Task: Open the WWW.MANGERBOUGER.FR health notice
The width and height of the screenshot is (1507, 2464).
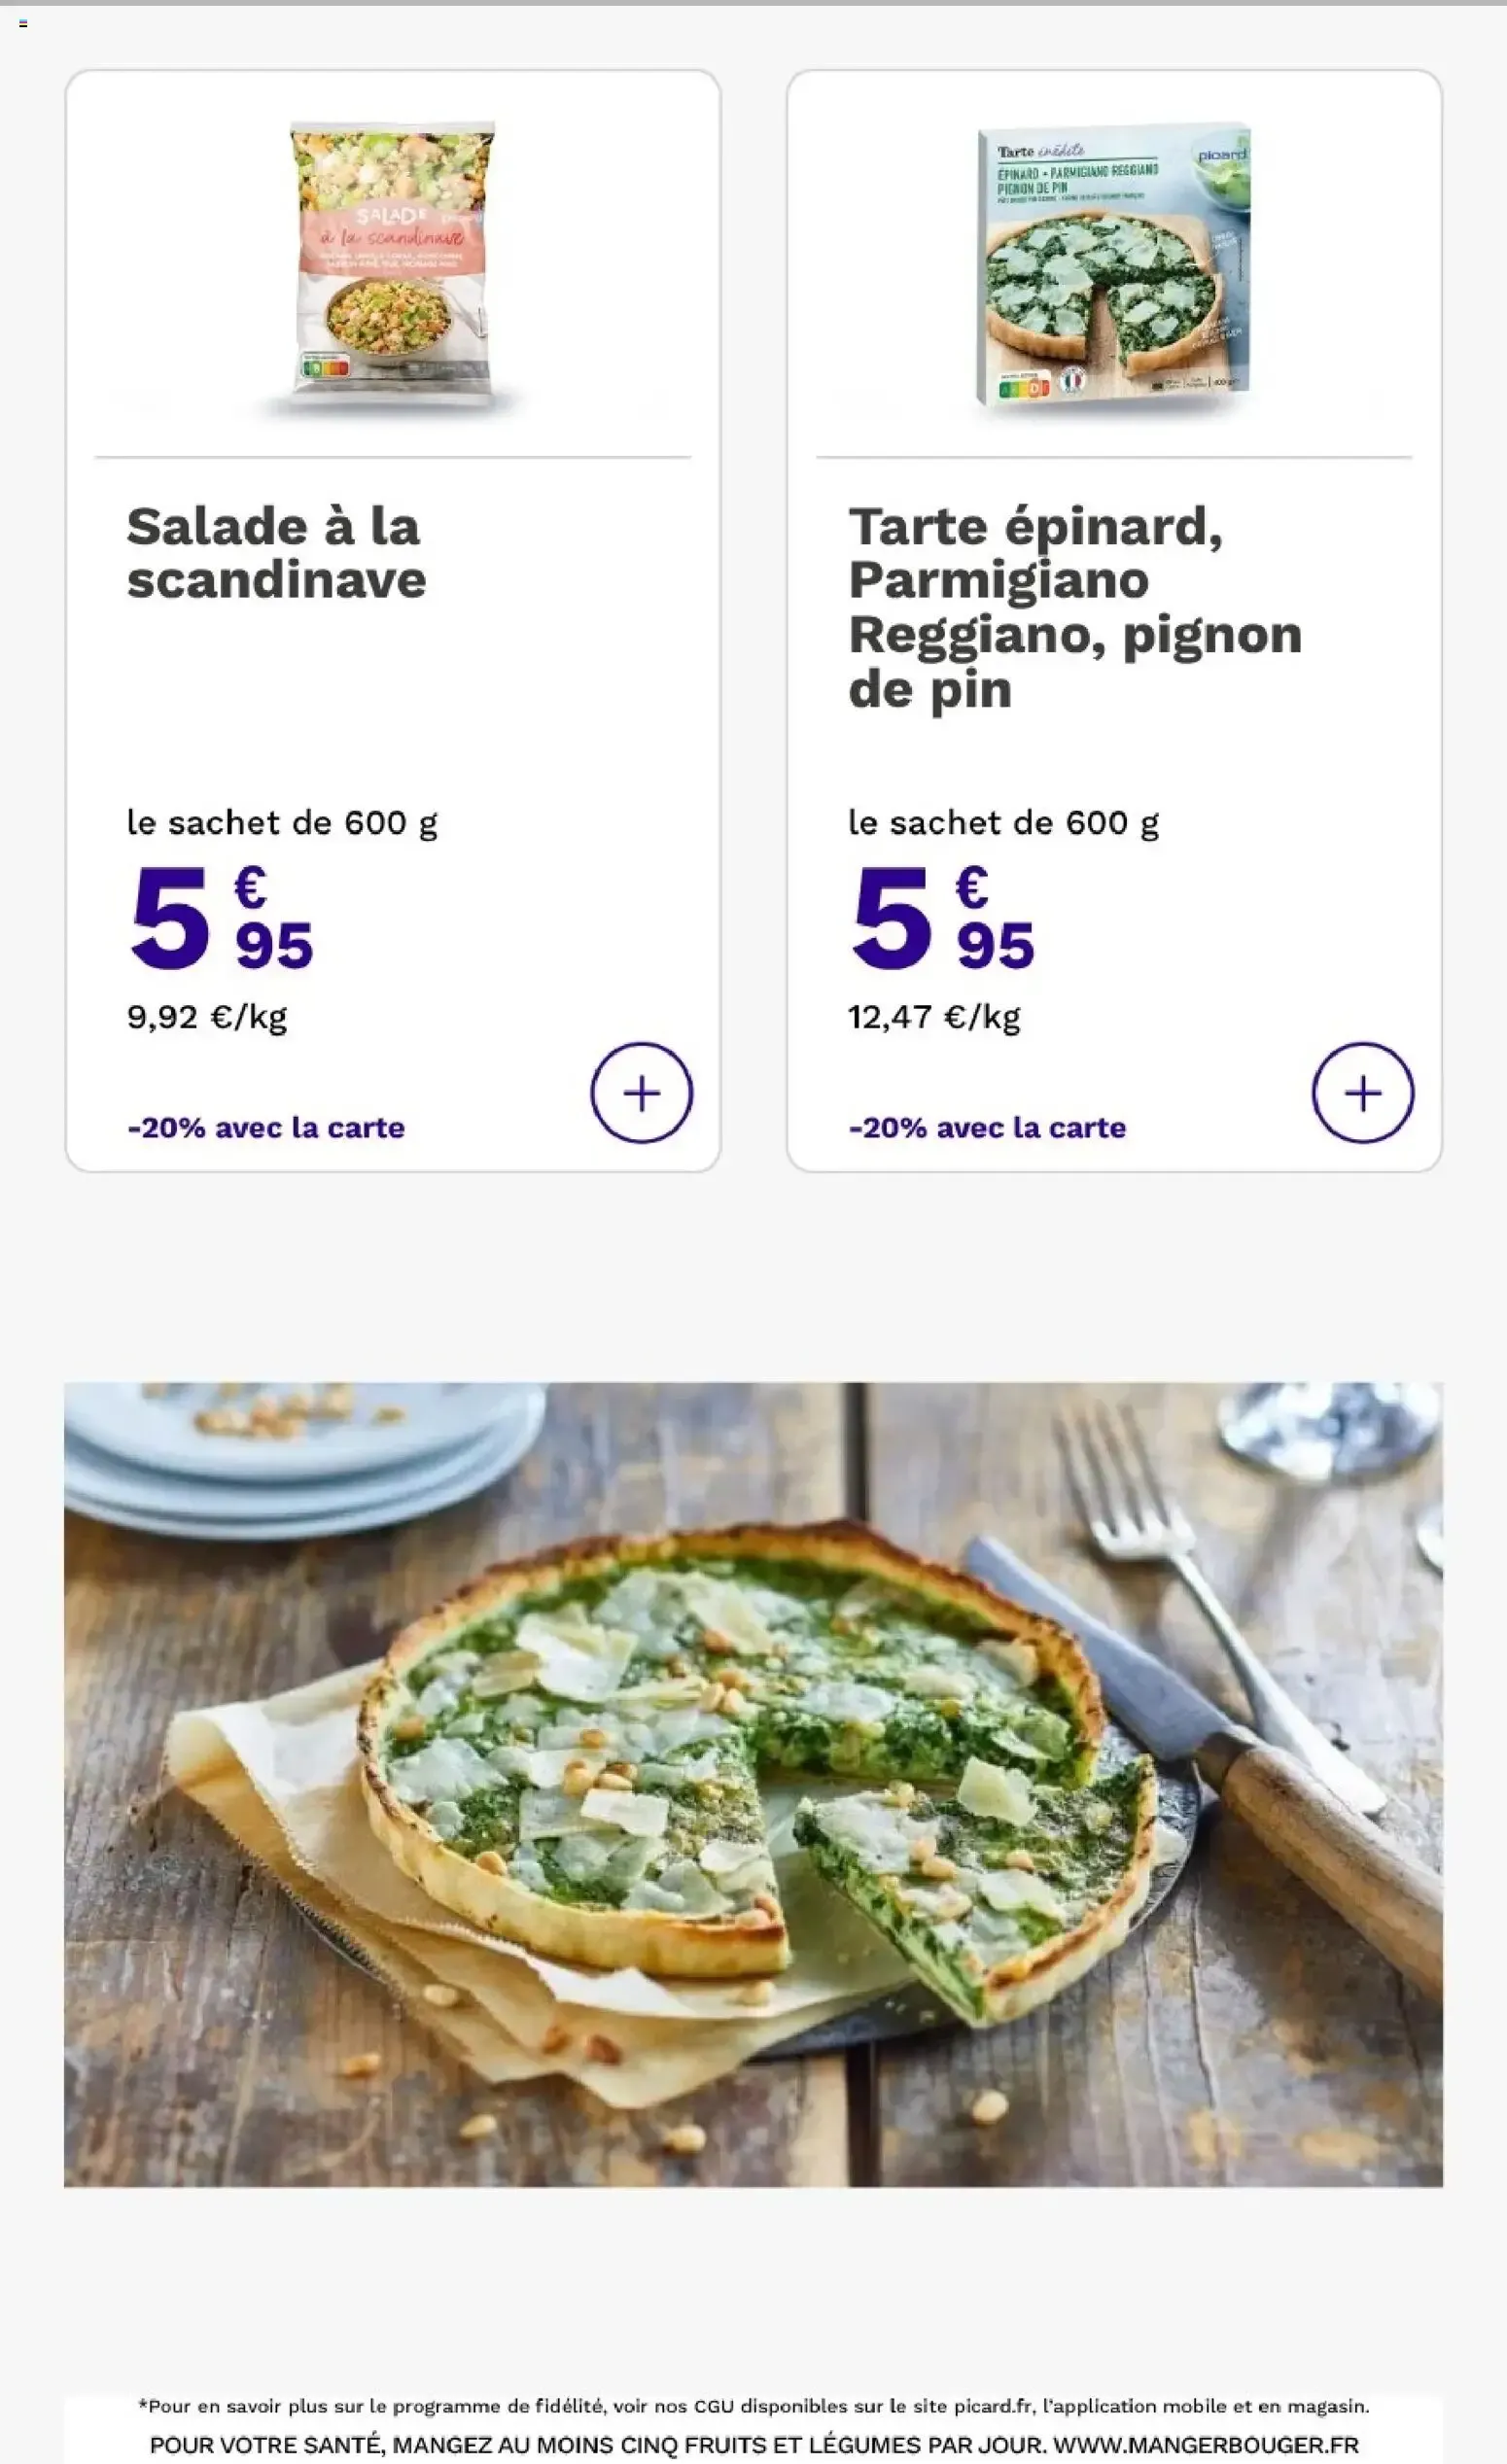Action: [x=753, y=2444]
